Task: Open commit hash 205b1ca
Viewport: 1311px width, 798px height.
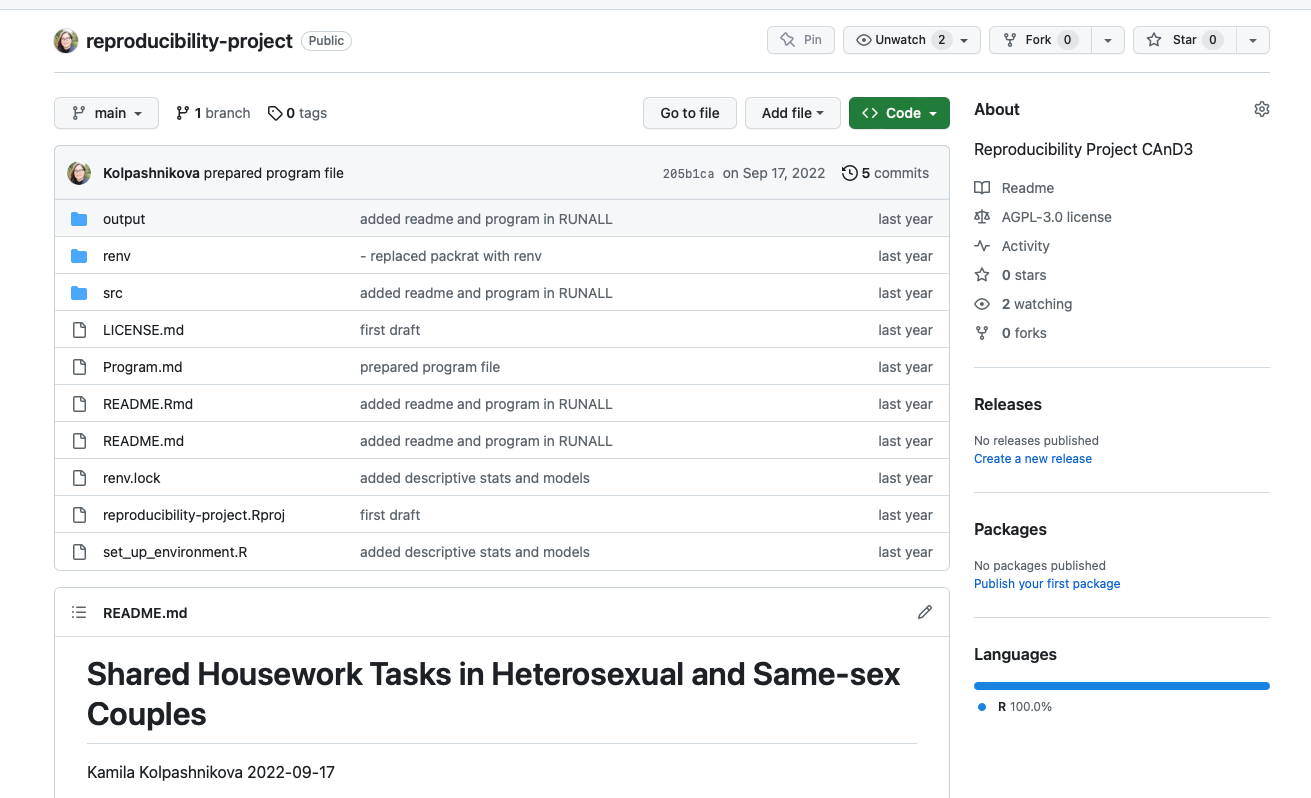Action: 688,173
